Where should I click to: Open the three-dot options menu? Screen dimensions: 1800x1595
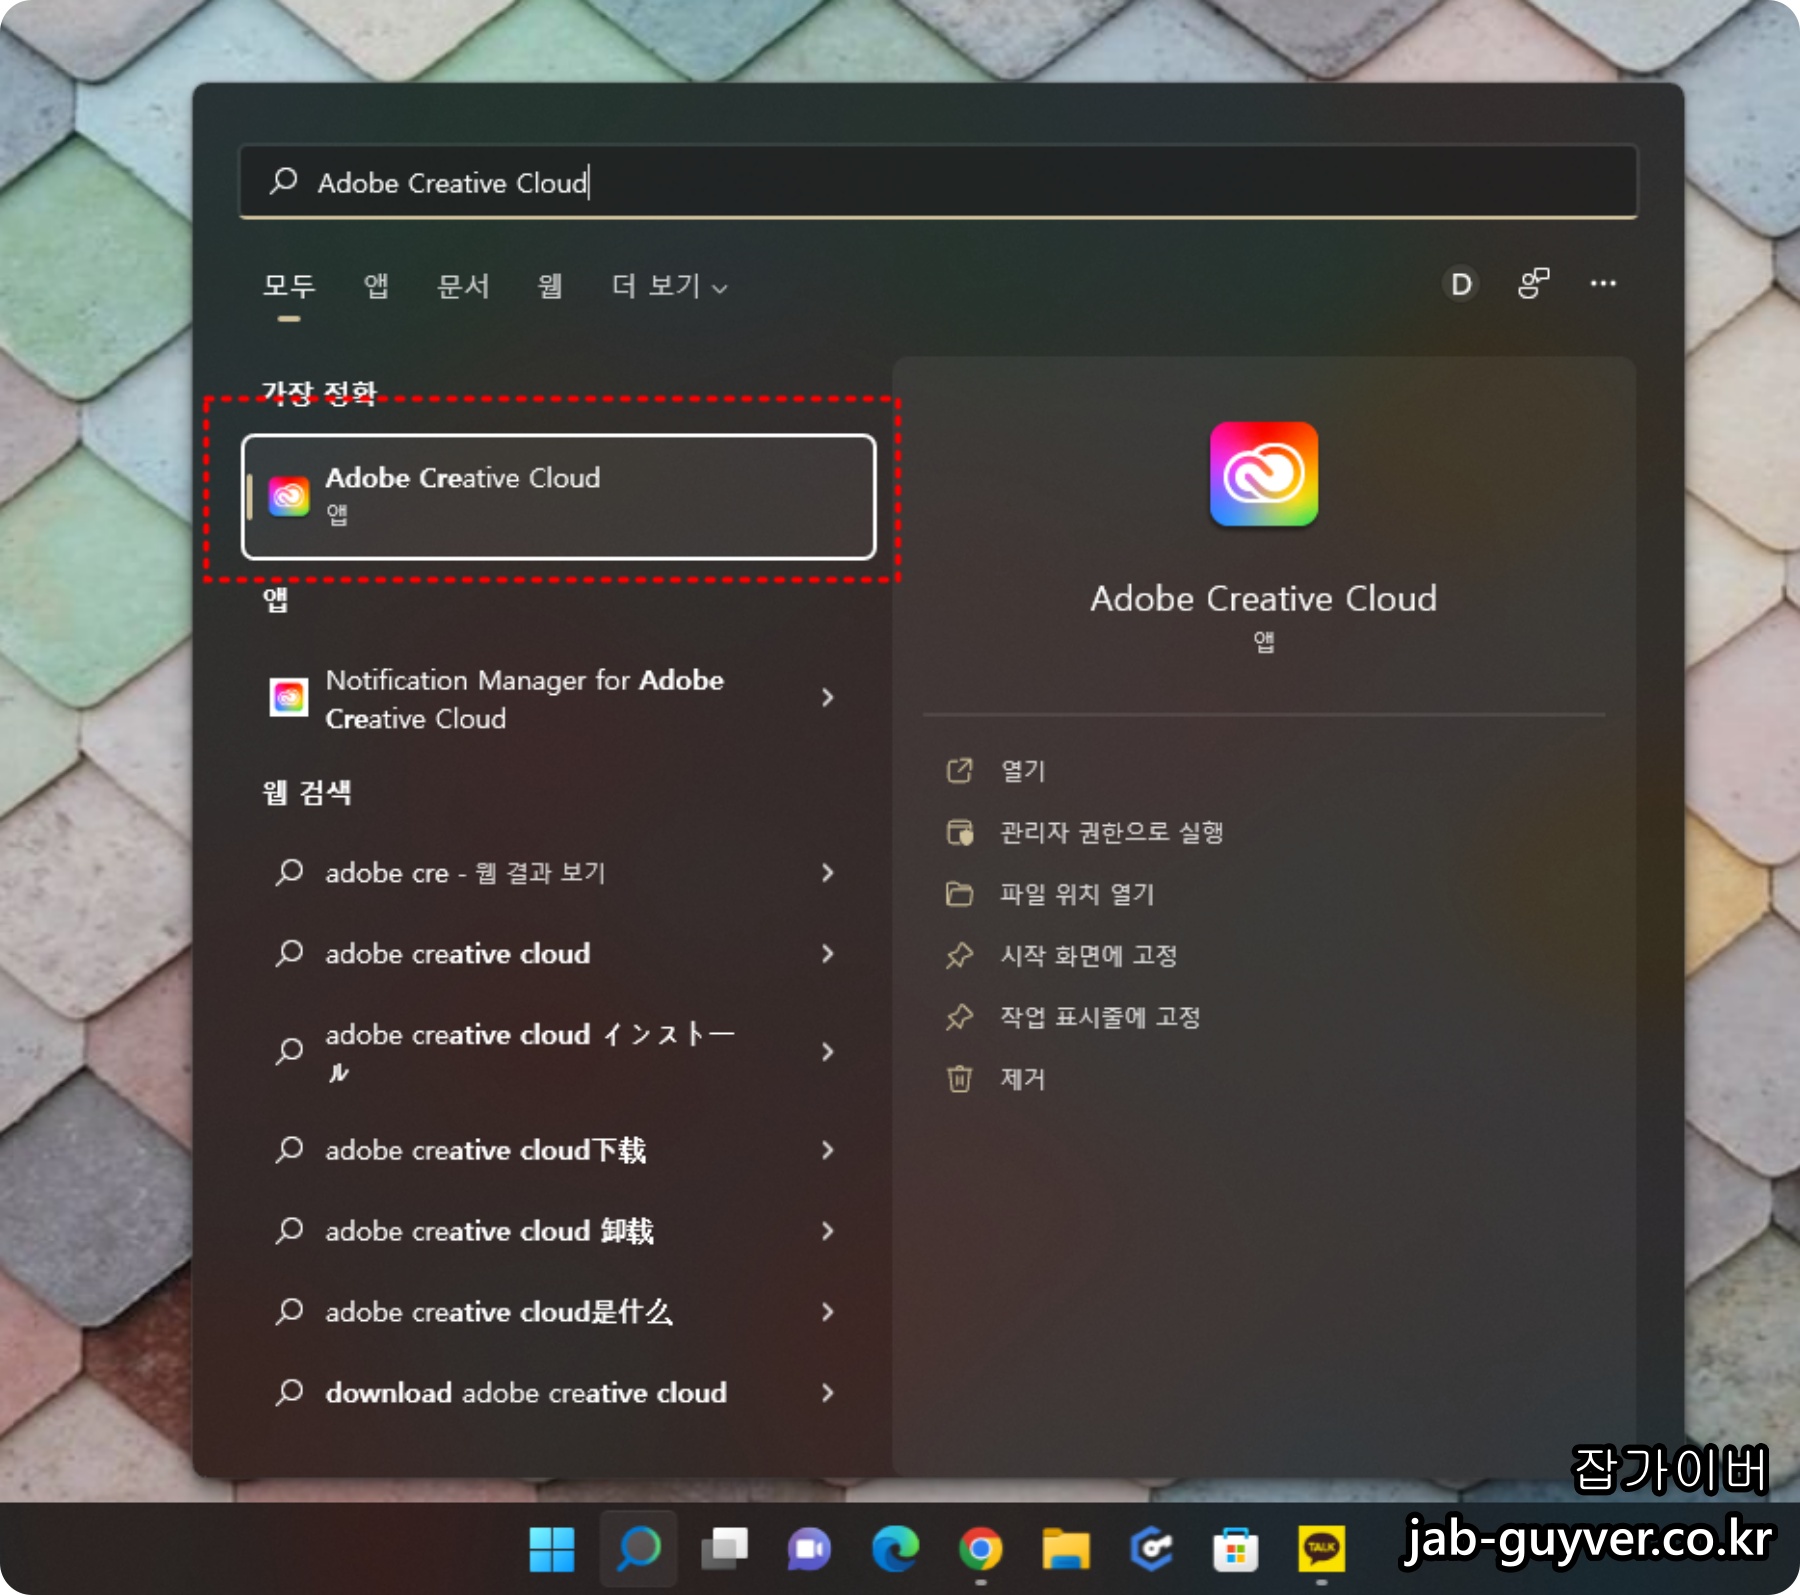click(x=1603, y=284)
